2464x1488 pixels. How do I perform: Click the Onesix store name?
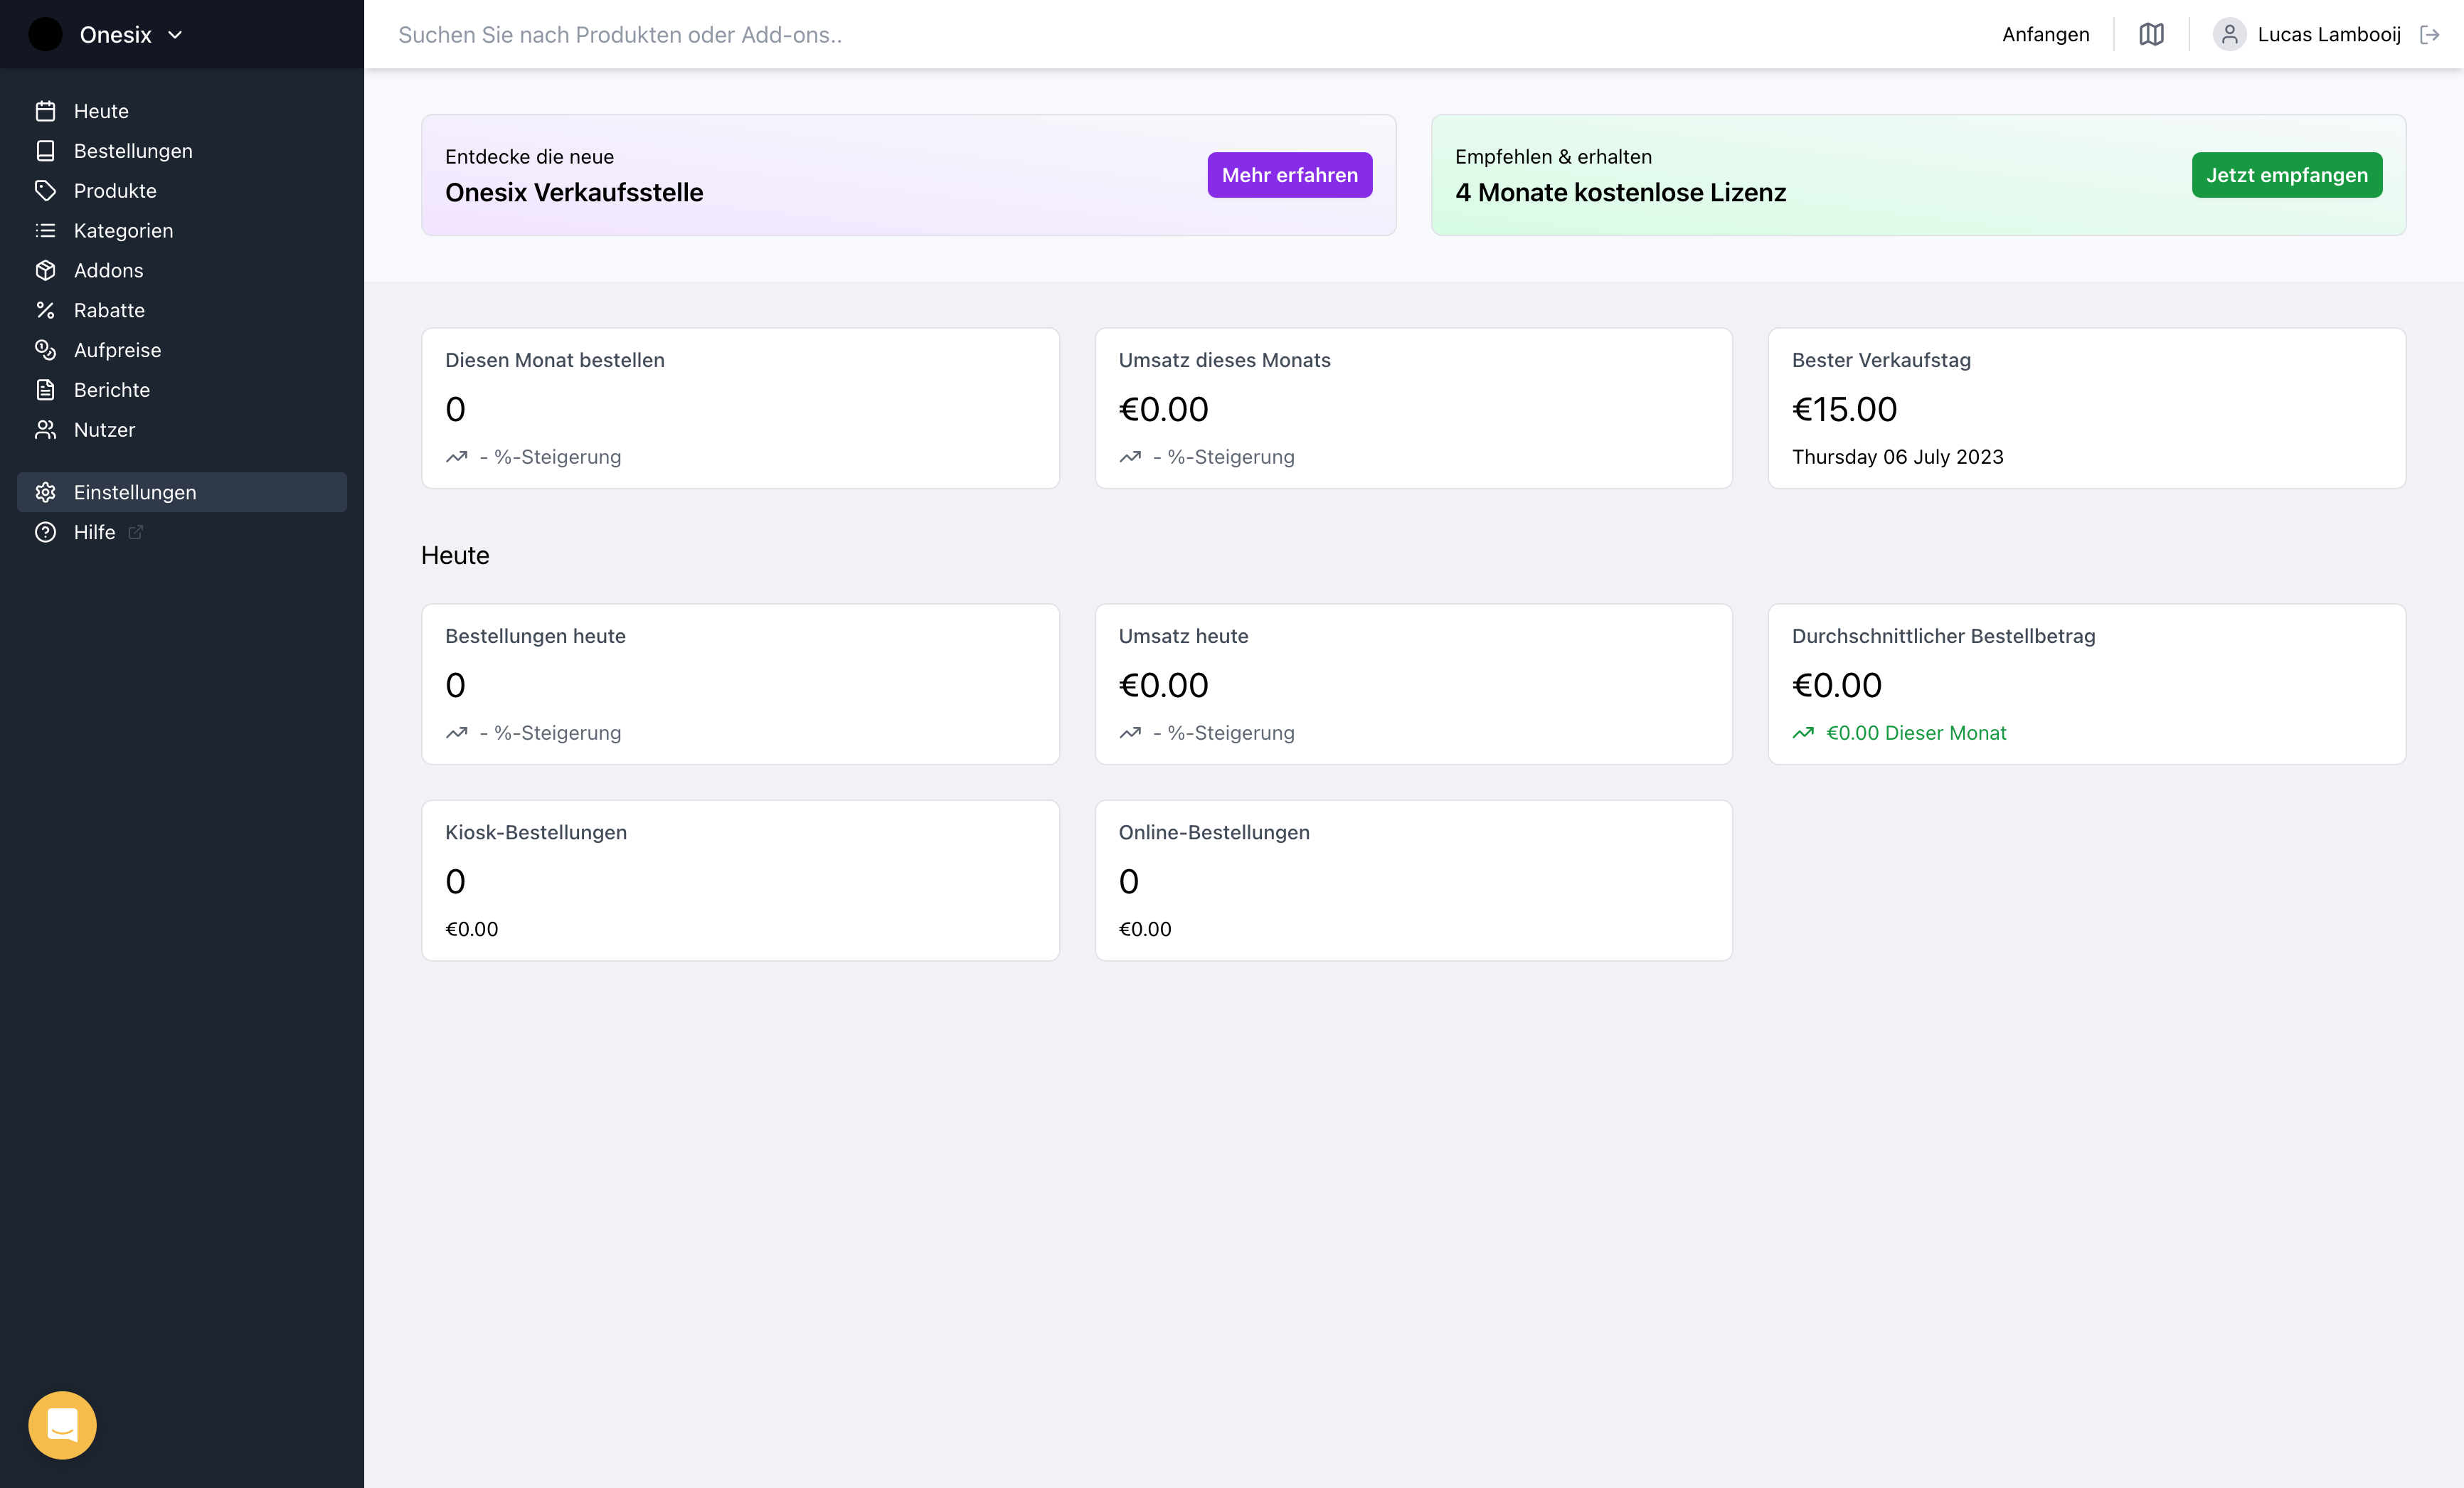coord(116,35)
